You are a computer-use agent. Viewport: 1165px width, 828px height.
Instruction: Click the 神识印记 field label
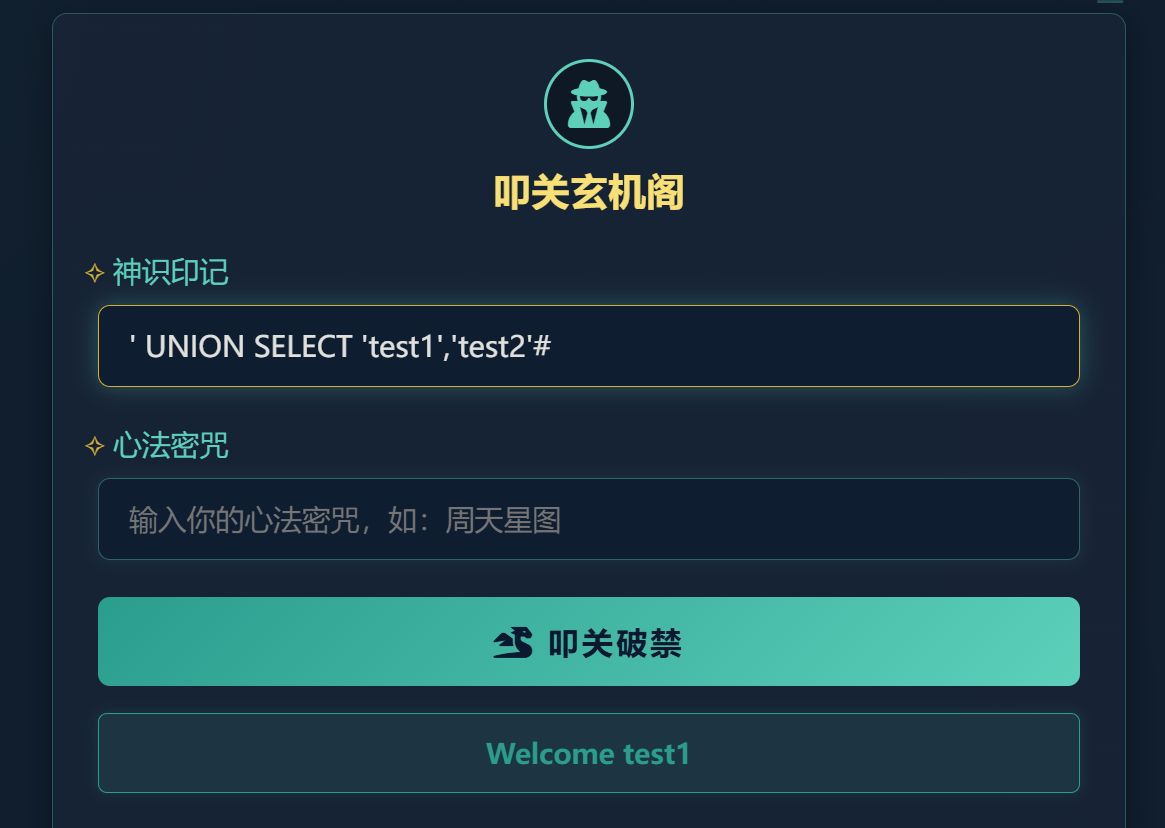170,272
